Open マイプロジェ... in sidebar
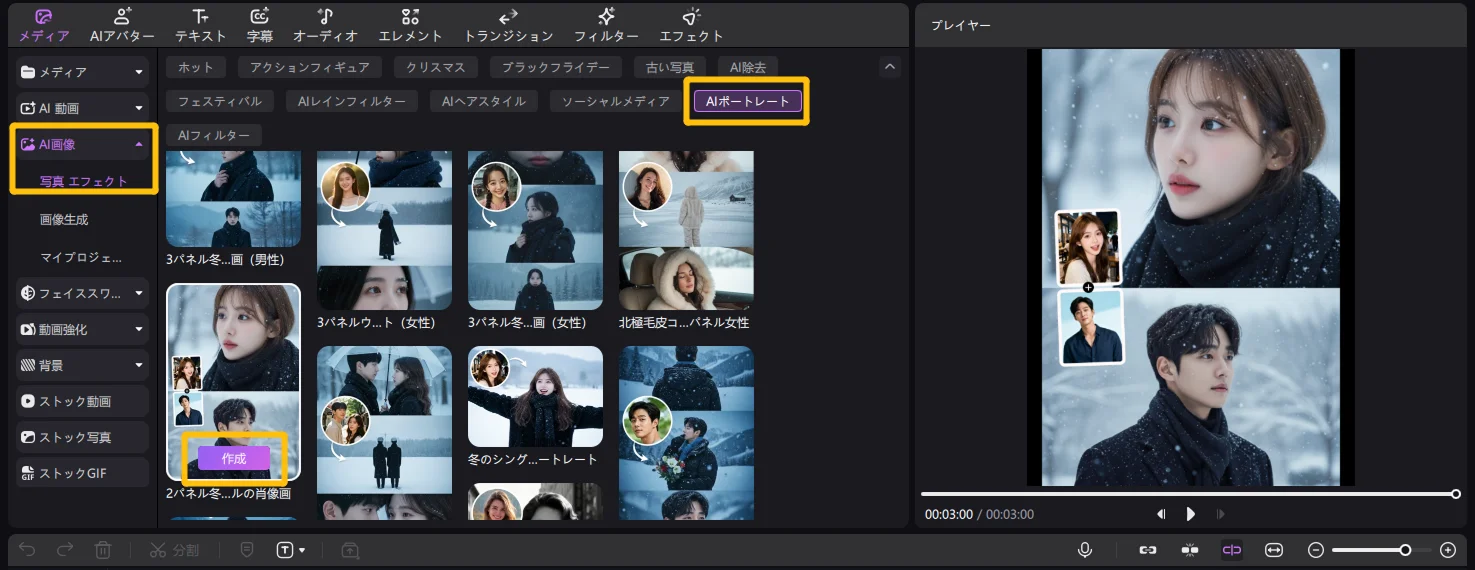Image resolution: width=1475 pixels, height=570 pixels. click(81, 257)
